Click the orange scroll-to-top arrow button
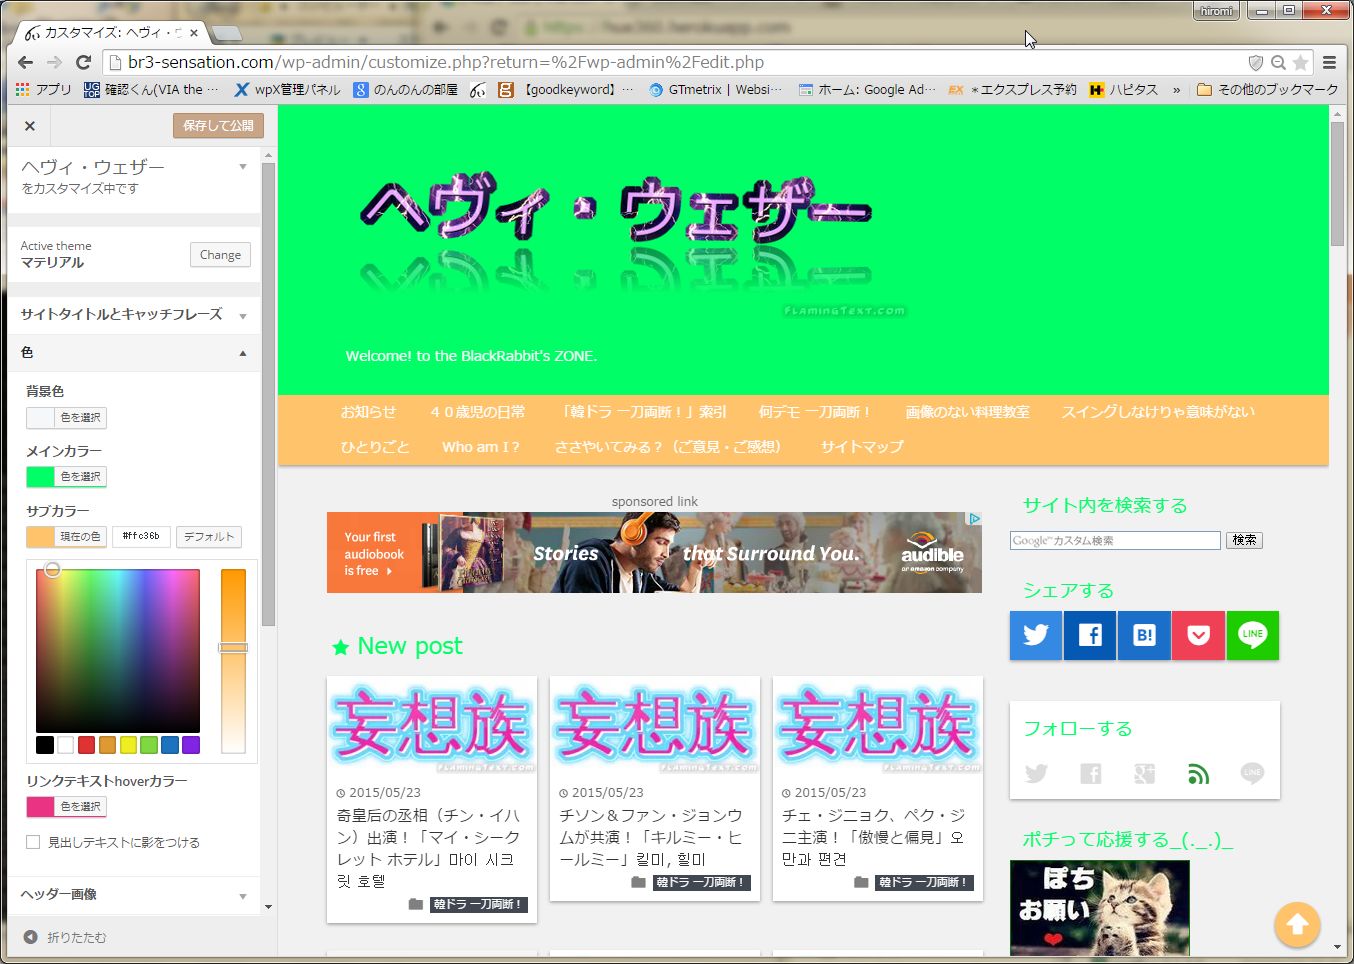Screen dimensions: 1354x964 (1296, 924)
